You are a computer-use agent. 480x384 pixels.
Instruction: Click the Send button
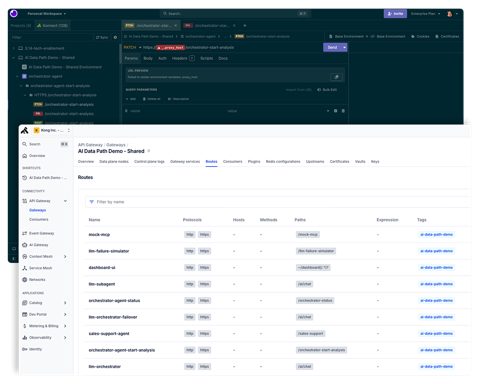[x=332, y=47]
